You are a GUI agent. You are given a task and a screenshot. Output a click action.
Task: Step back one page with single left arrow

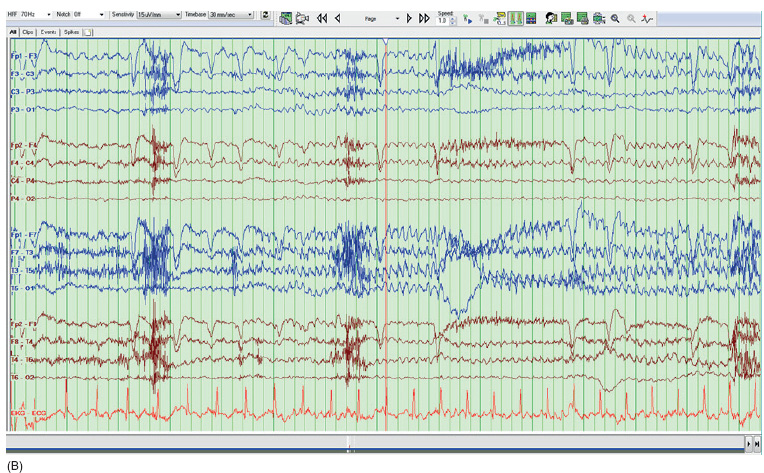point(337,18)
